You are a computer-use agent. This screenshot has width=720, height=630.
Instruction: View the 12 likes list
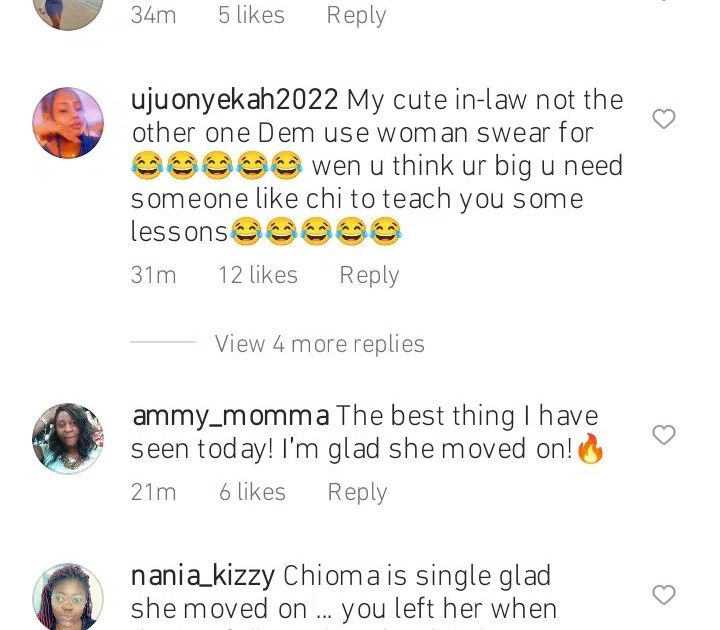(258, 276)
